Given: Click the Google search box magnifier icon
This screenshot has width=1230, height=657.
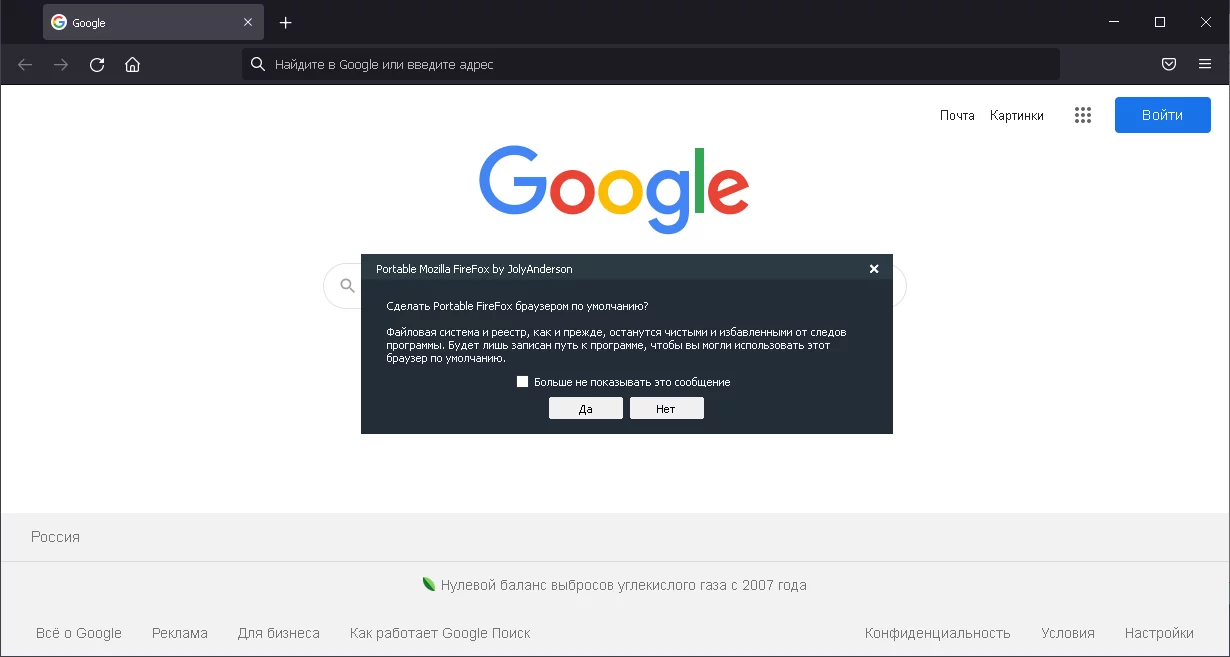Looking at the screenshot, I should [x=347, y=287].
